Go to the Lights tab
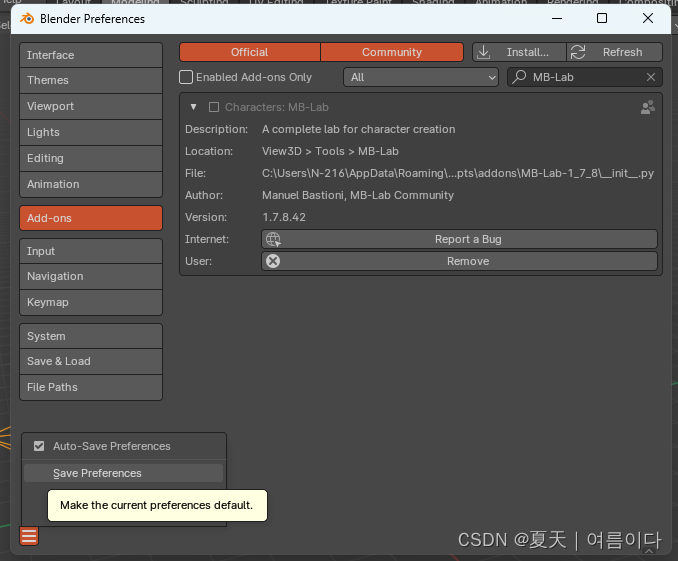 click(x=91, y=132)
